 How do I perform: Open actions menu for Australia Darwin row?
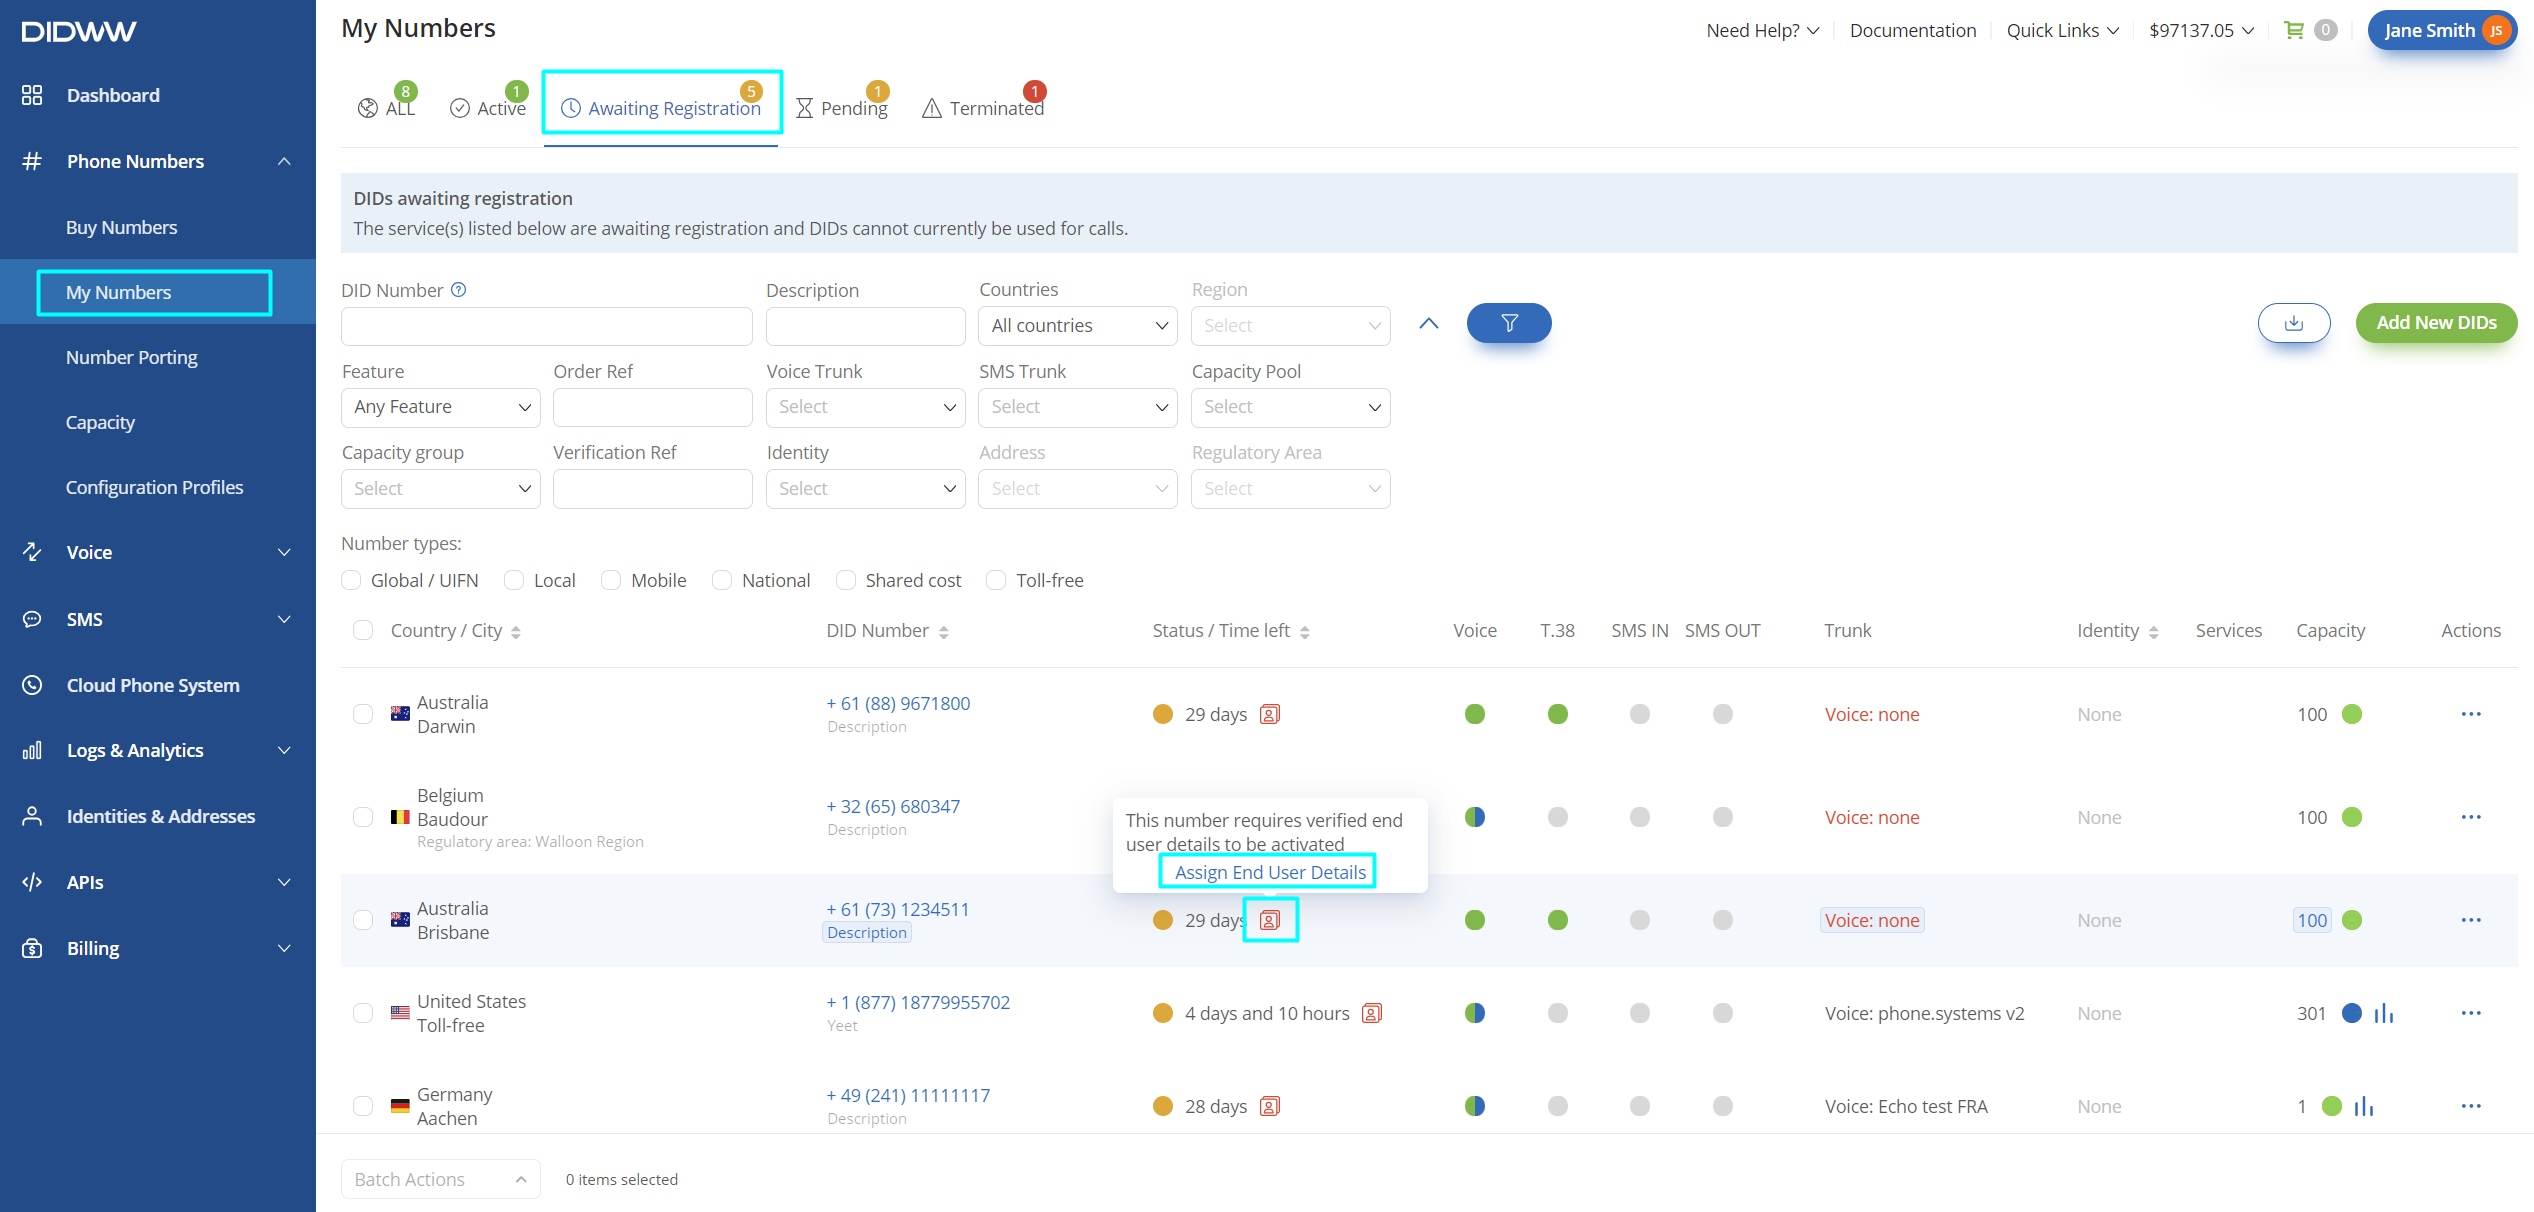(2471, 714)
